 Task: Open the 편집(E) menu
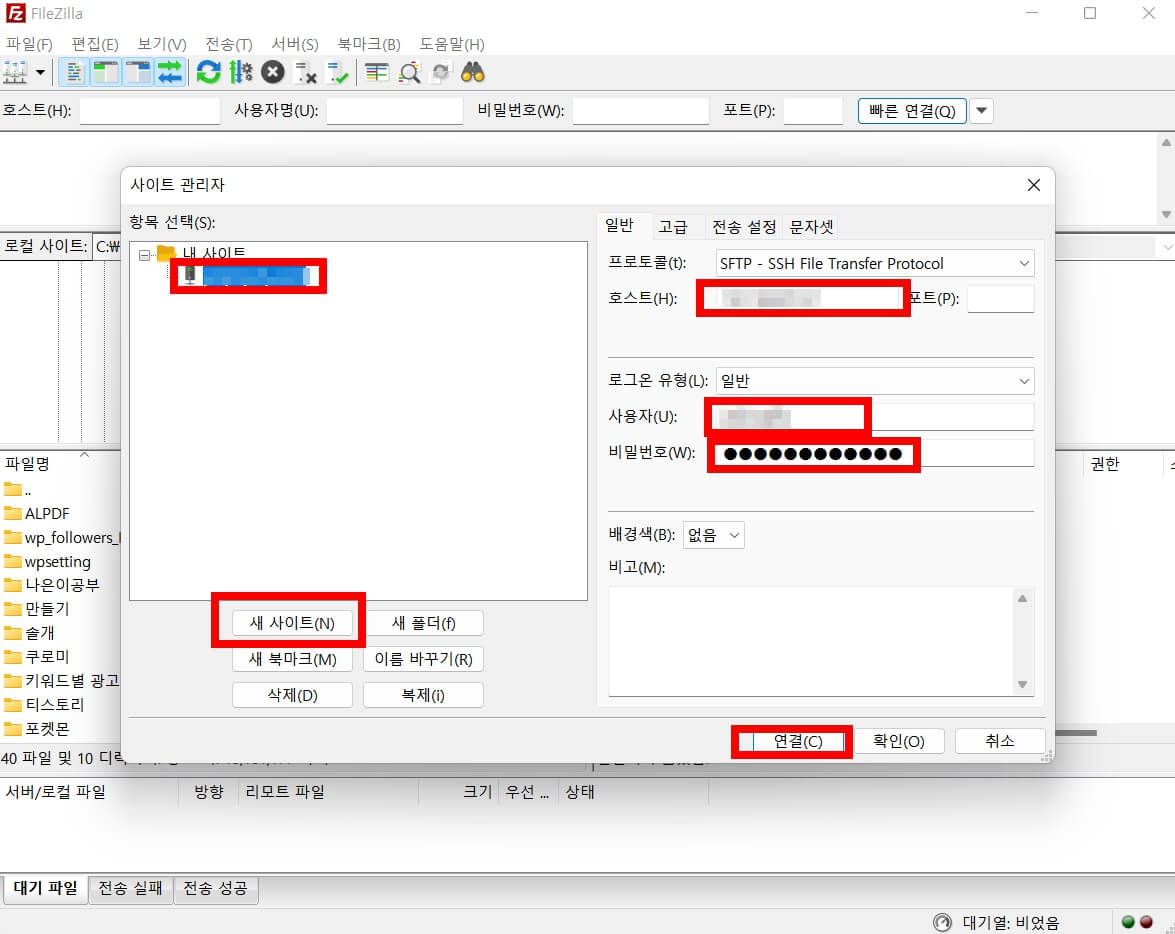click(95, 44)
